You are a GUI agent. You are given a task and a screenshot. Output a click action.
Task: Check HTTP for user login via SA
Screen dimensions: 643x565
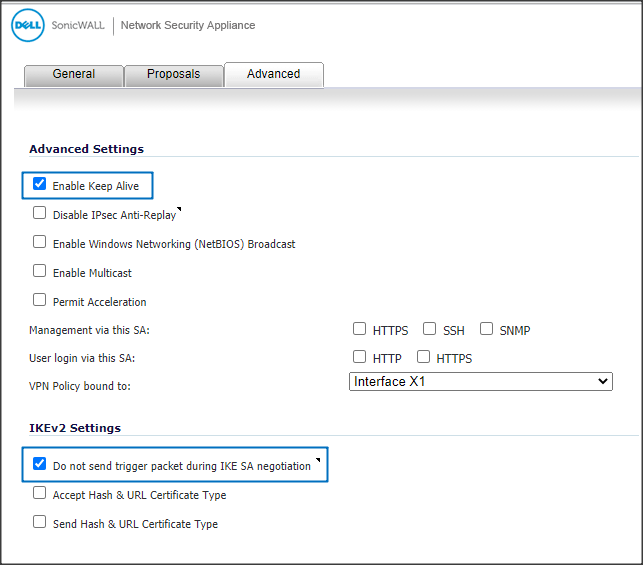(x=359, y=357)
